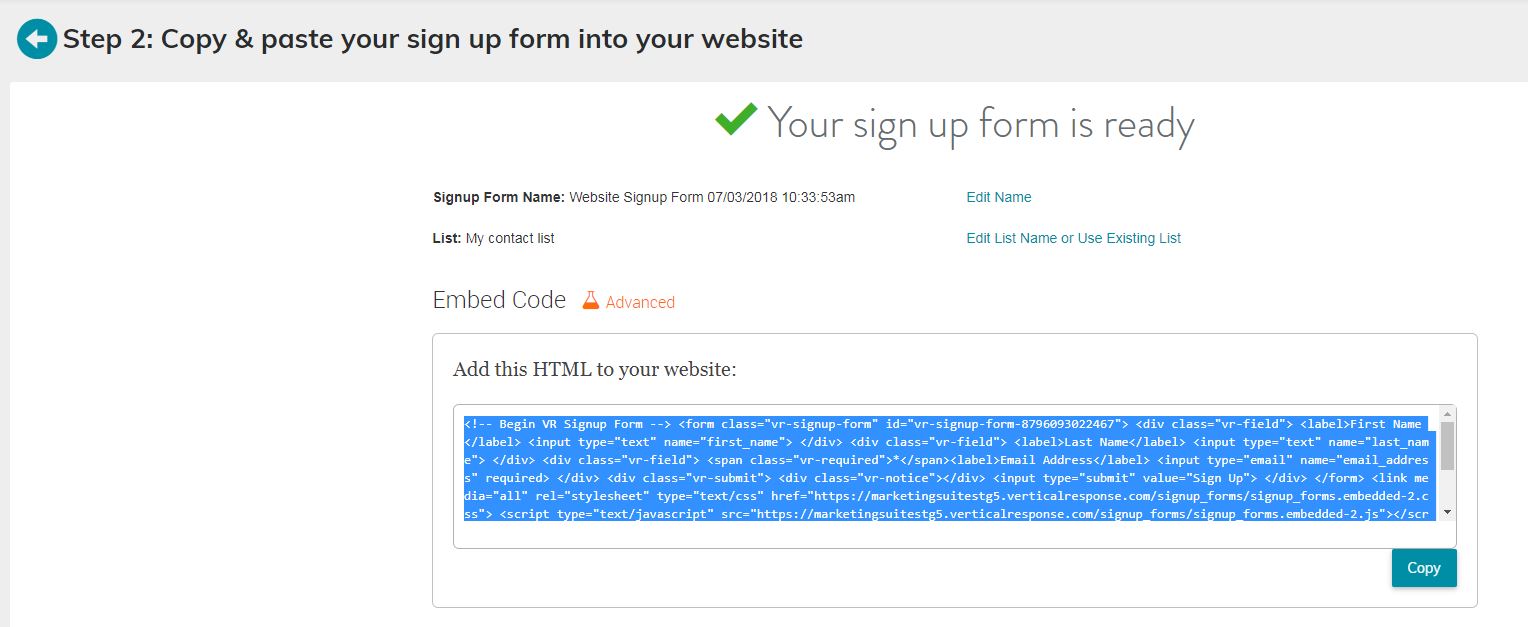Image resolution: width=1528 pixels, height=627 pixels.
Task: Copy the embed code with the Copy button
Action: coord(1423,568)
